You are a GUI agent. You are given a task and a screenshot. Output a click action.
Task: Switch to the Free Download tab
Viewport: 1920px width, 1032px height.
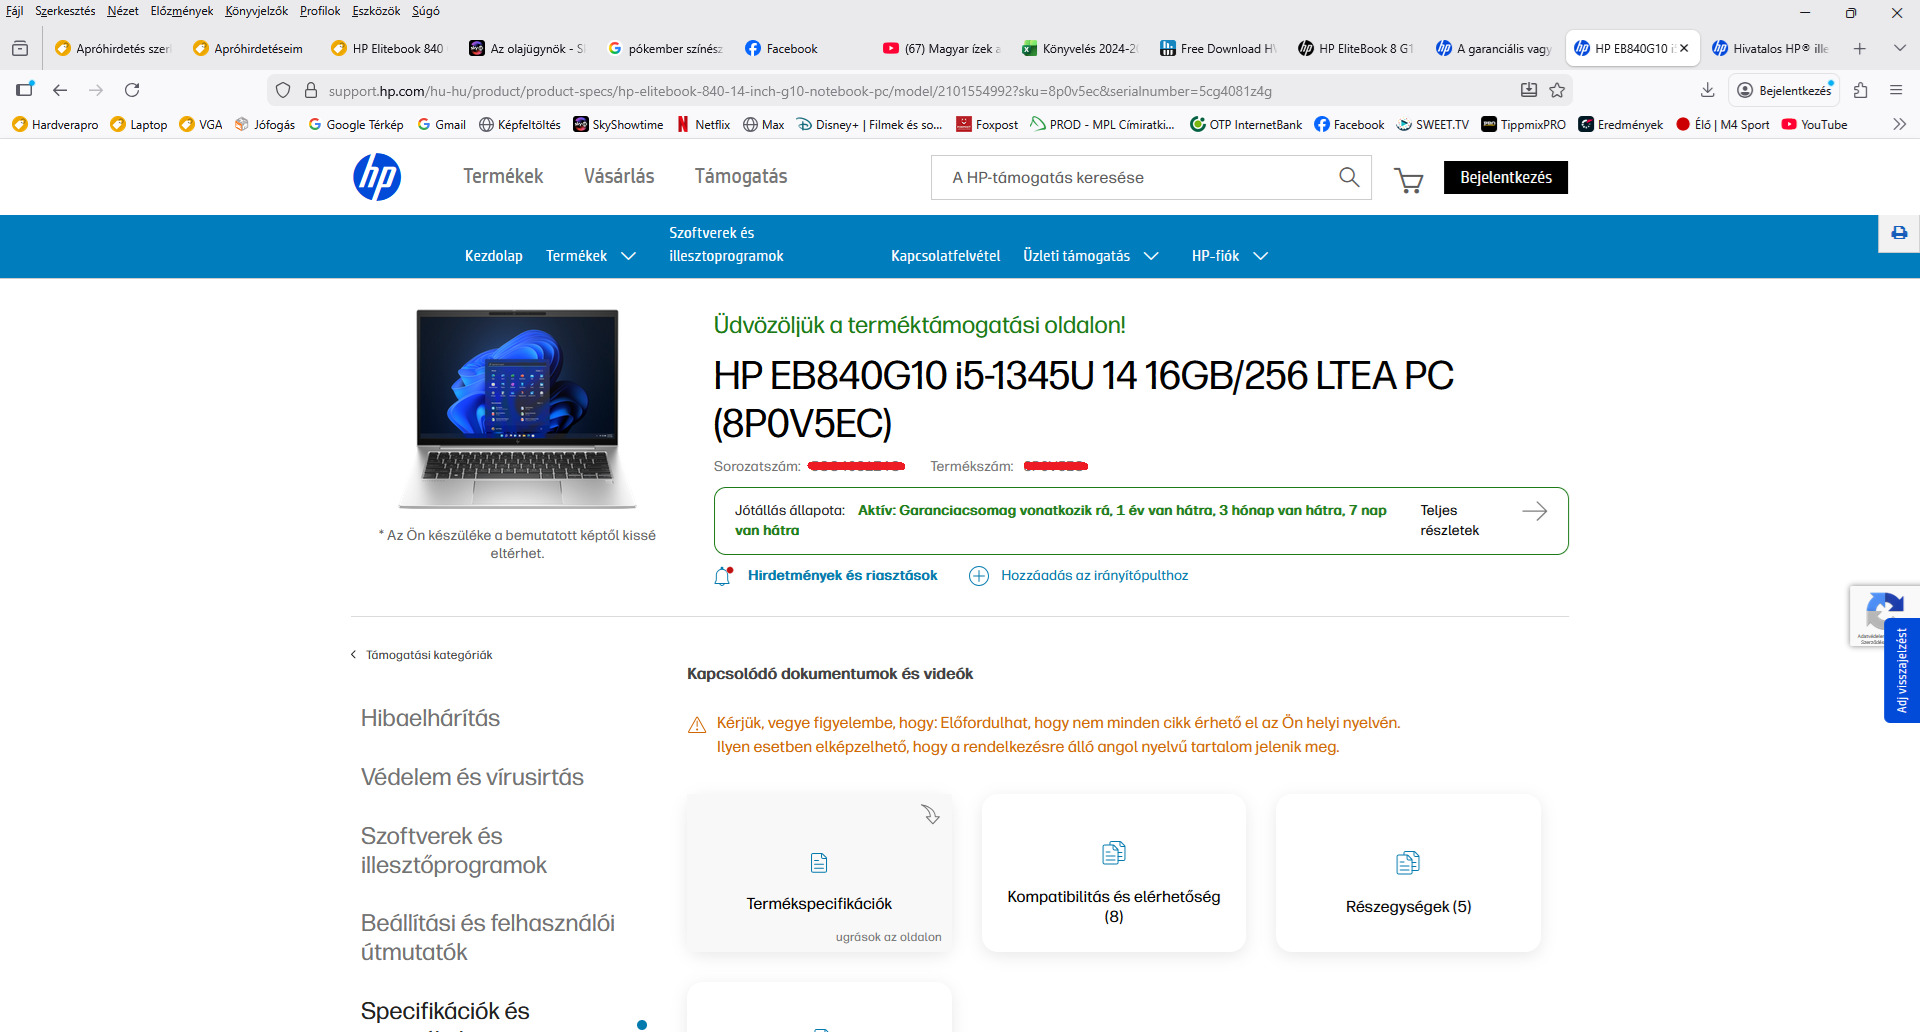point(1218,48)
